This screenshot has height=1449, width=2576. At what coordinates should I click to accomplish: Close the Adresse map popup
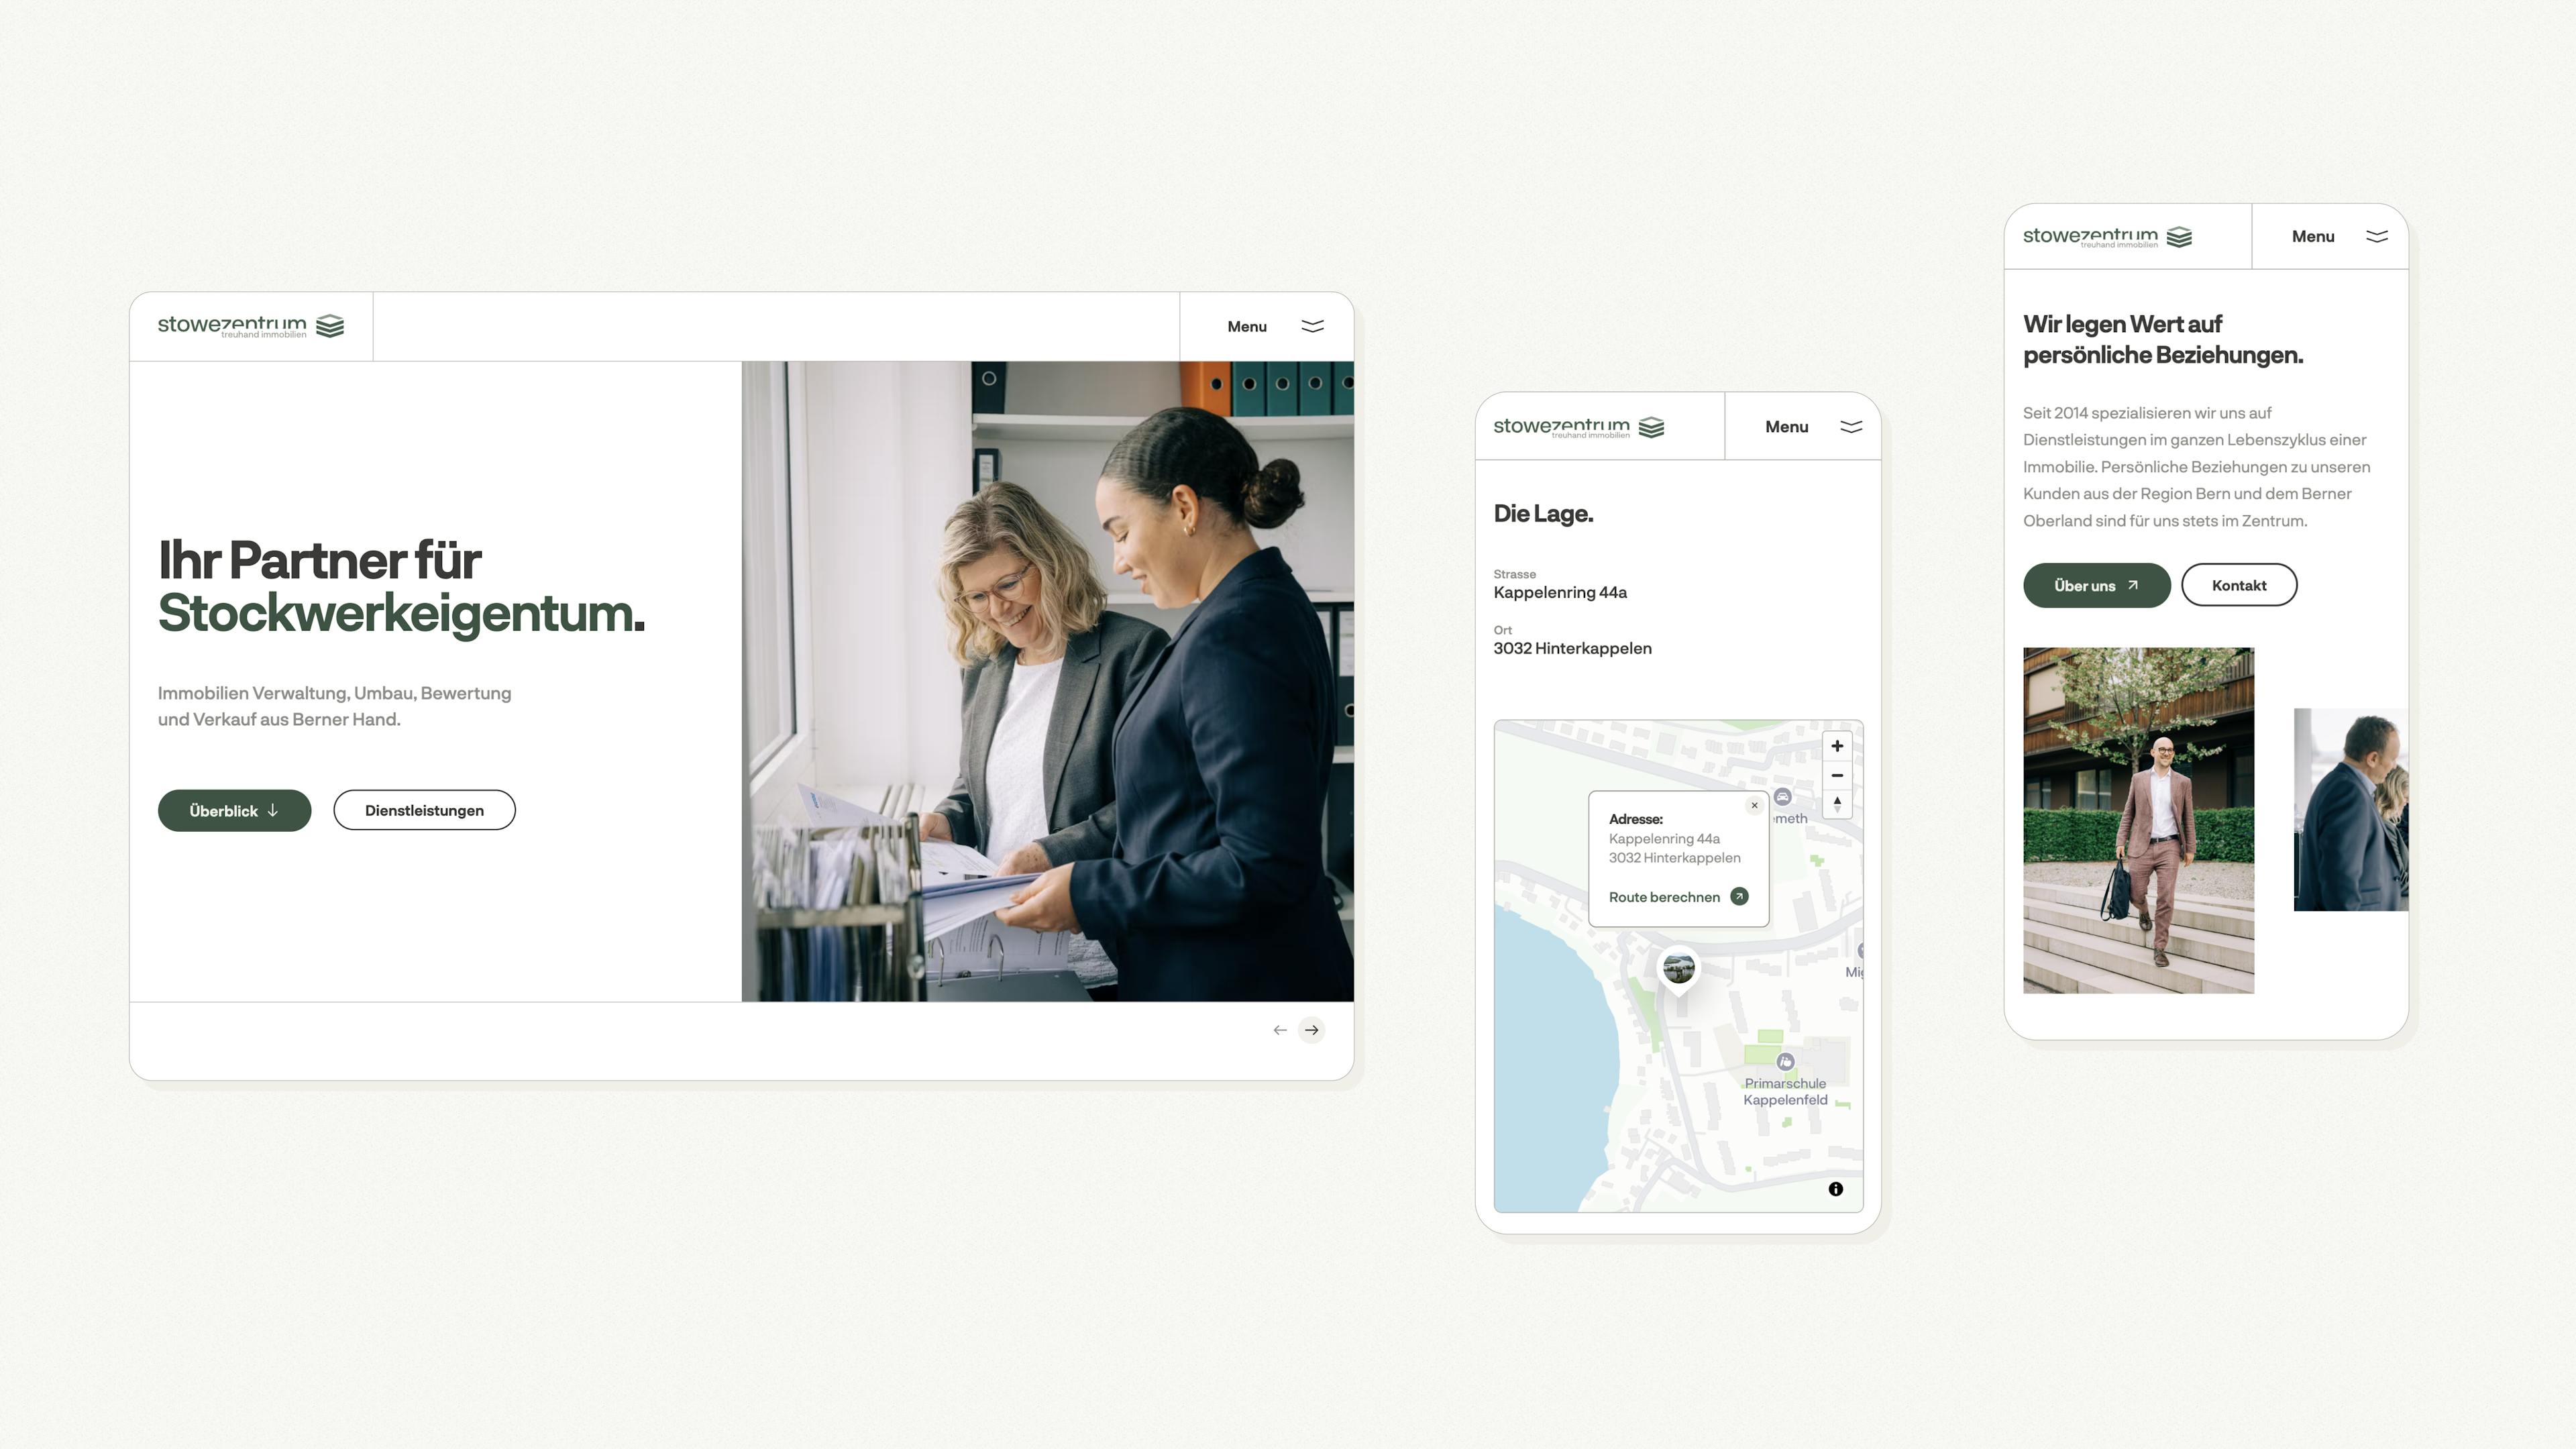pos(1754,805)
